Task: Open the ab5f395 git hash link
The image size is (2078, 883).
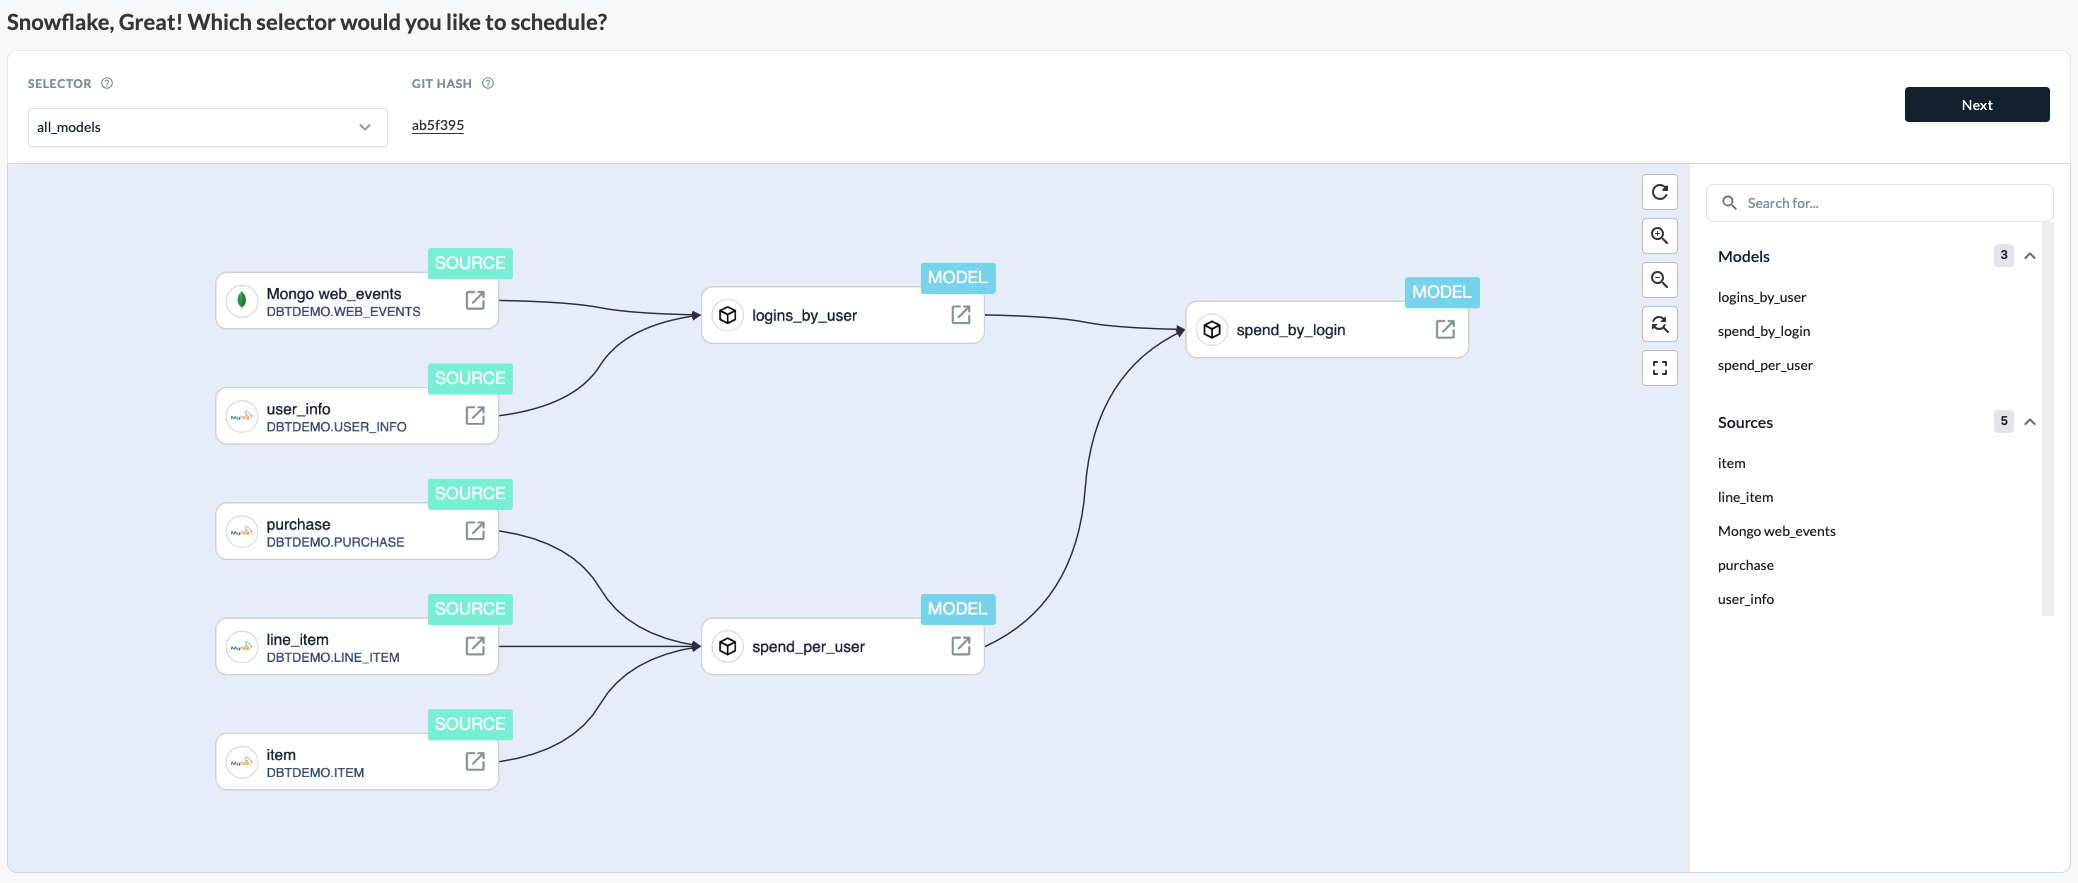Action: (x=438, y=125)
